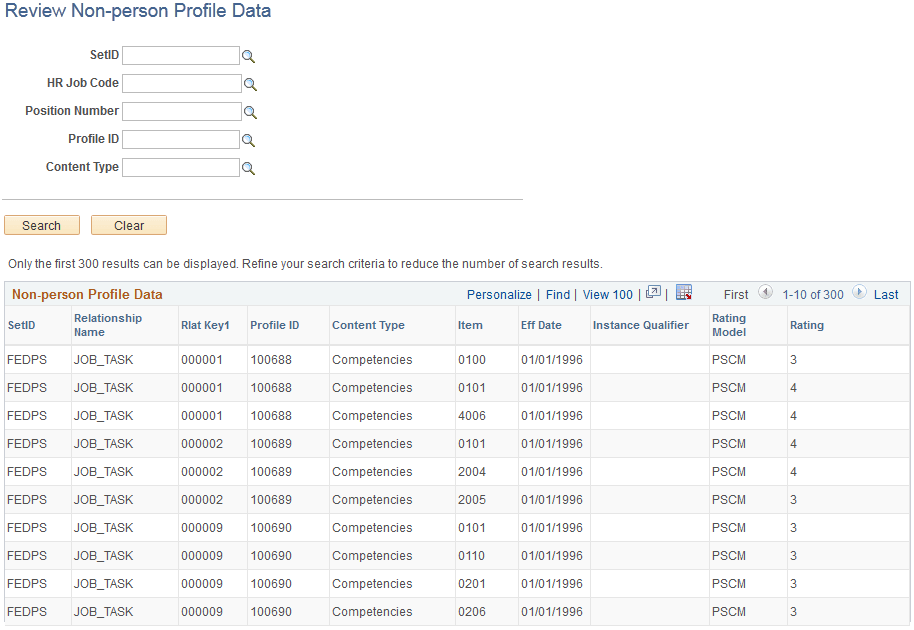Jump to First page of results

736,294
